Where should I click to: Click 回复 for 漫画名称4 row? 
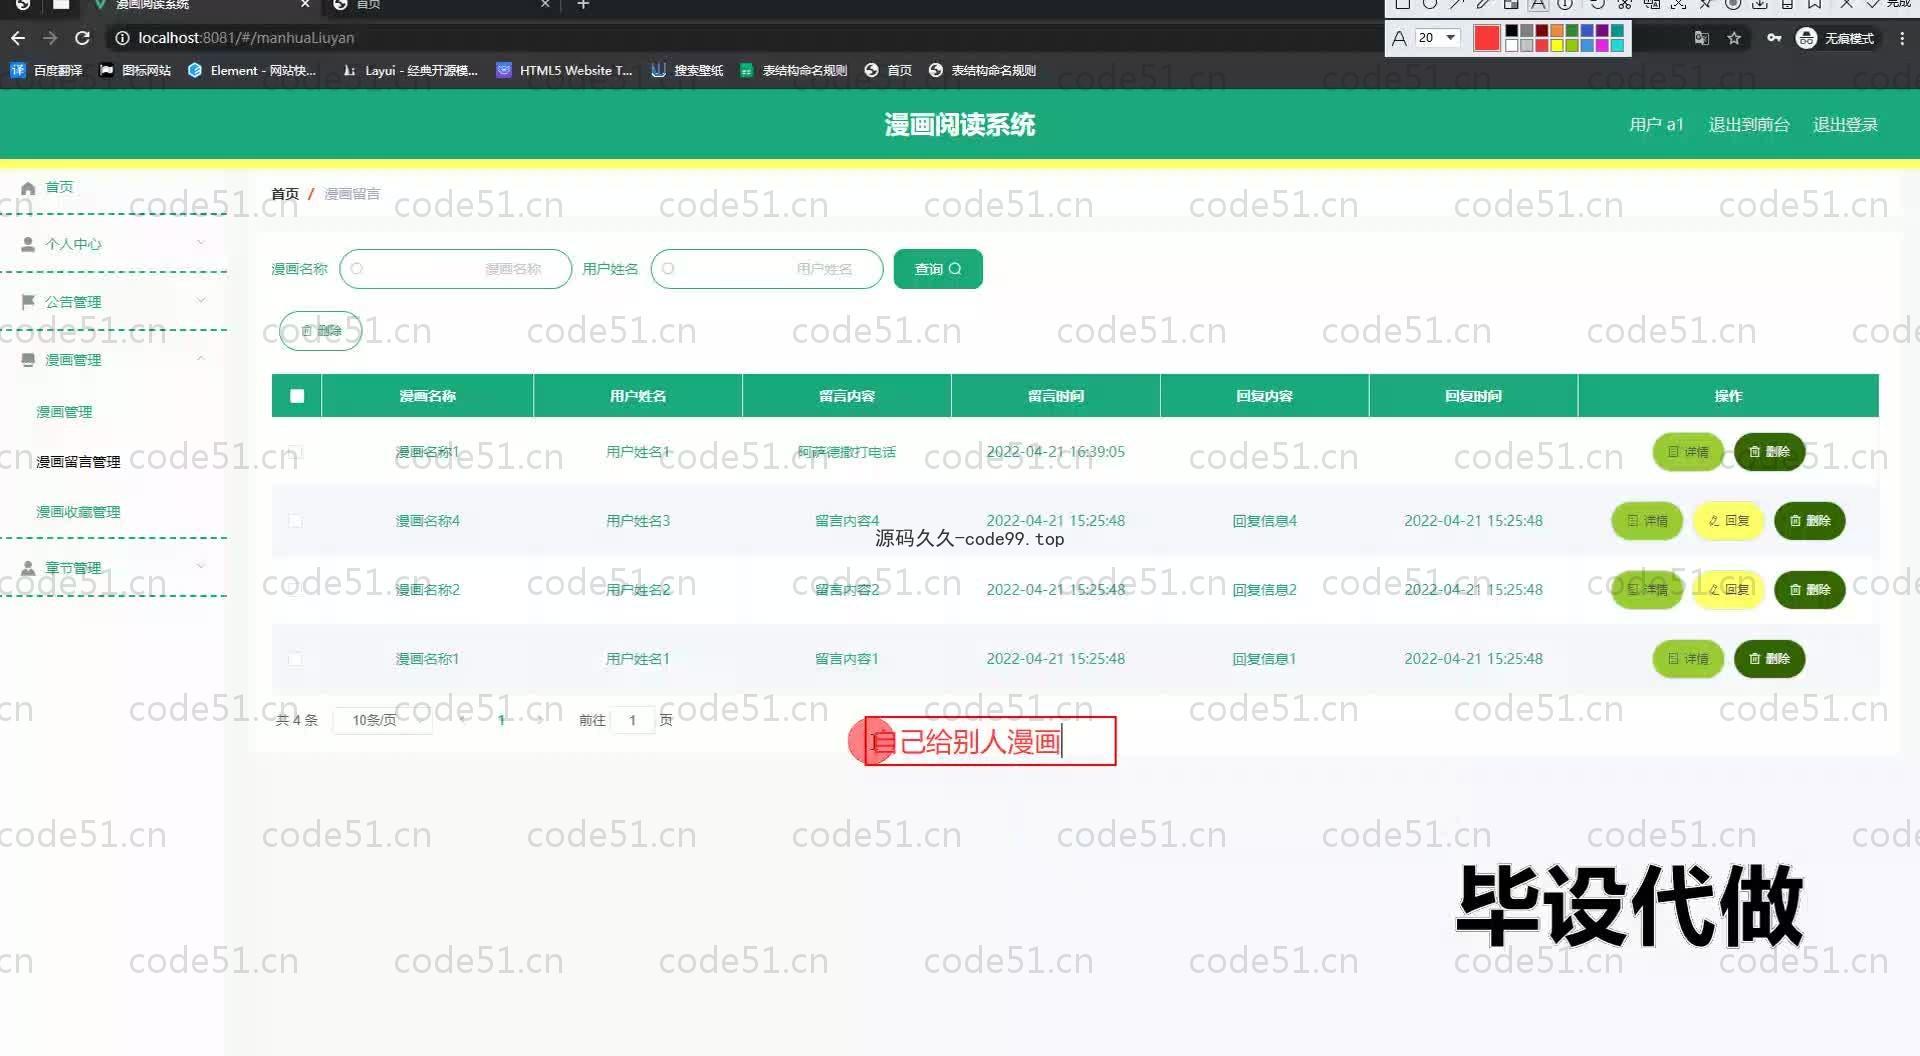pos(1728,521)
